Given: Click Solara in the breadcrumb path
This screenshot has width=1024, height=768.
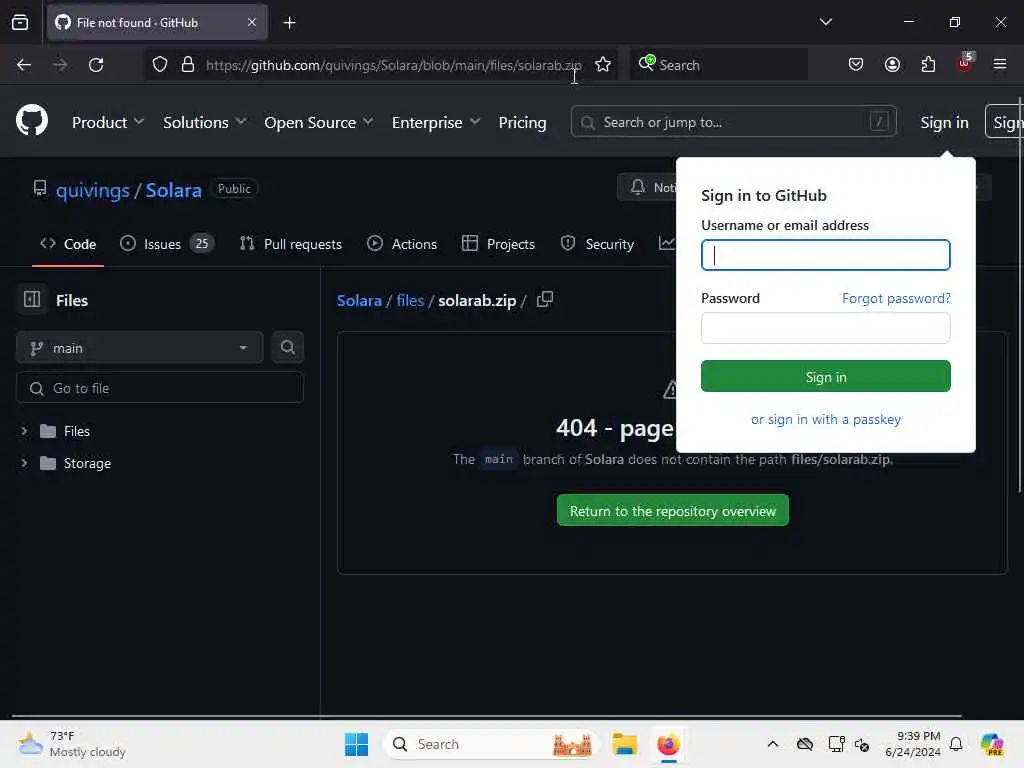Looking at the screenshot, I should coord(359,300).
